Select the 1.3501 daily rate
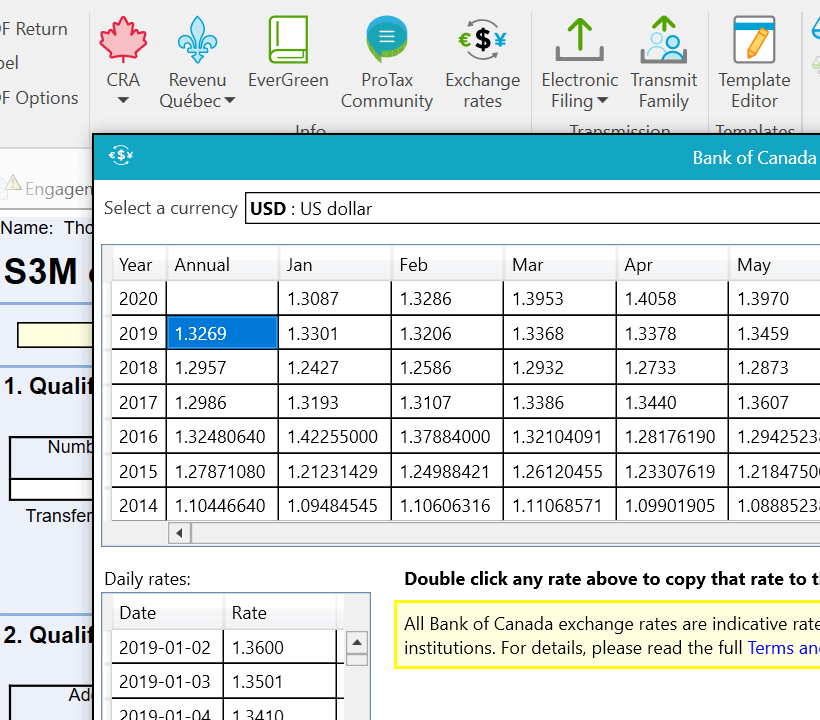This screenshot has width=820, height=720. 280,681
